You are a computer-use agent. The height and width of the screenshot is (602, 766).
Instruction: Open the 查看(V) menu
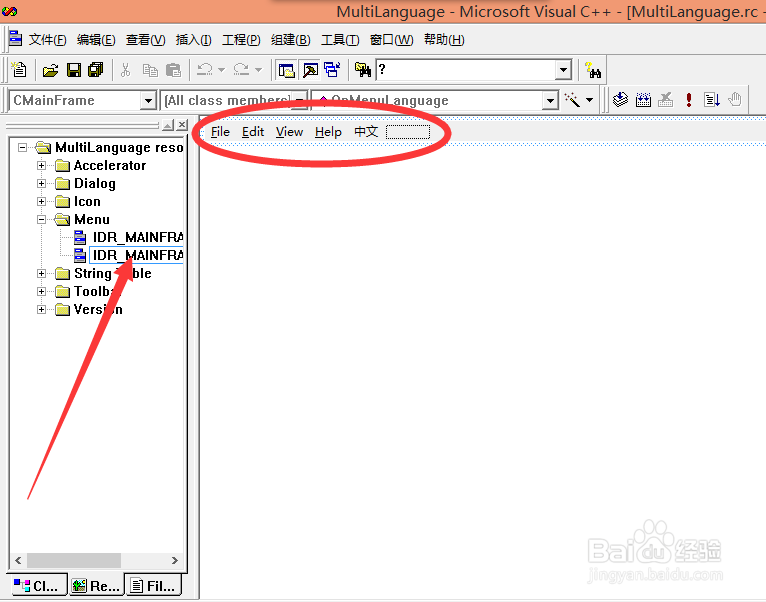146,40
